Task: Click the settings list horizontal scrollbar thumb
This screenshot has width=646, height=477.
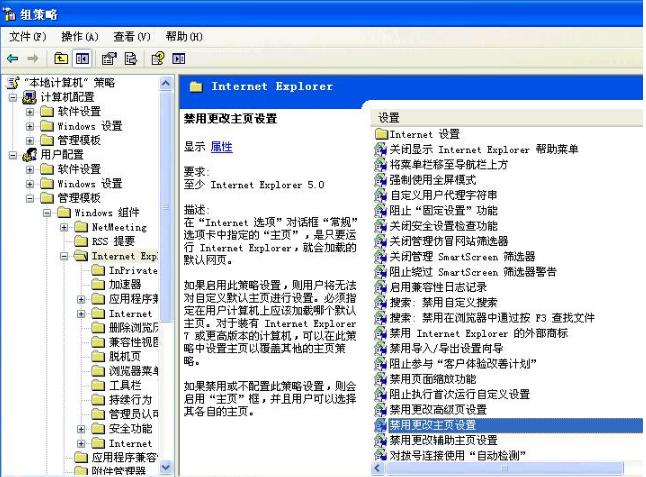Action: tap(505, 468)
